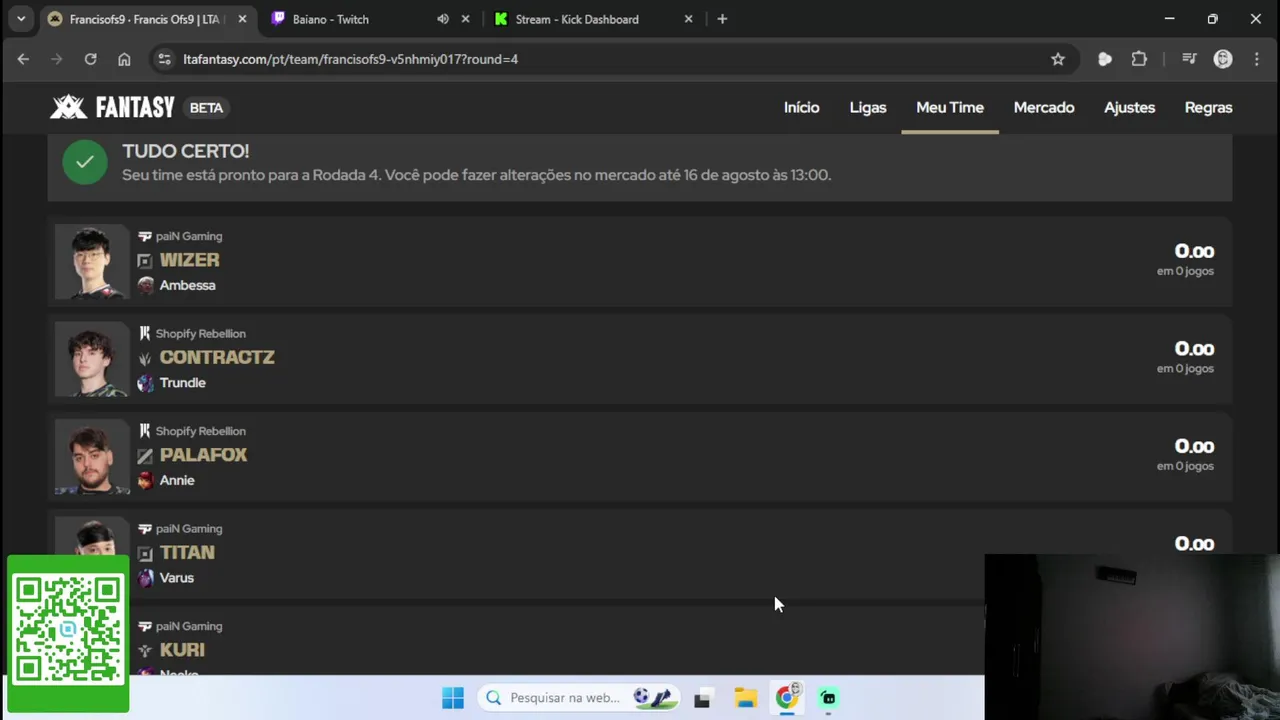Screen dimensions: 1280x720
Task: Click Contractz's player photo
Action: coord(92,359)
